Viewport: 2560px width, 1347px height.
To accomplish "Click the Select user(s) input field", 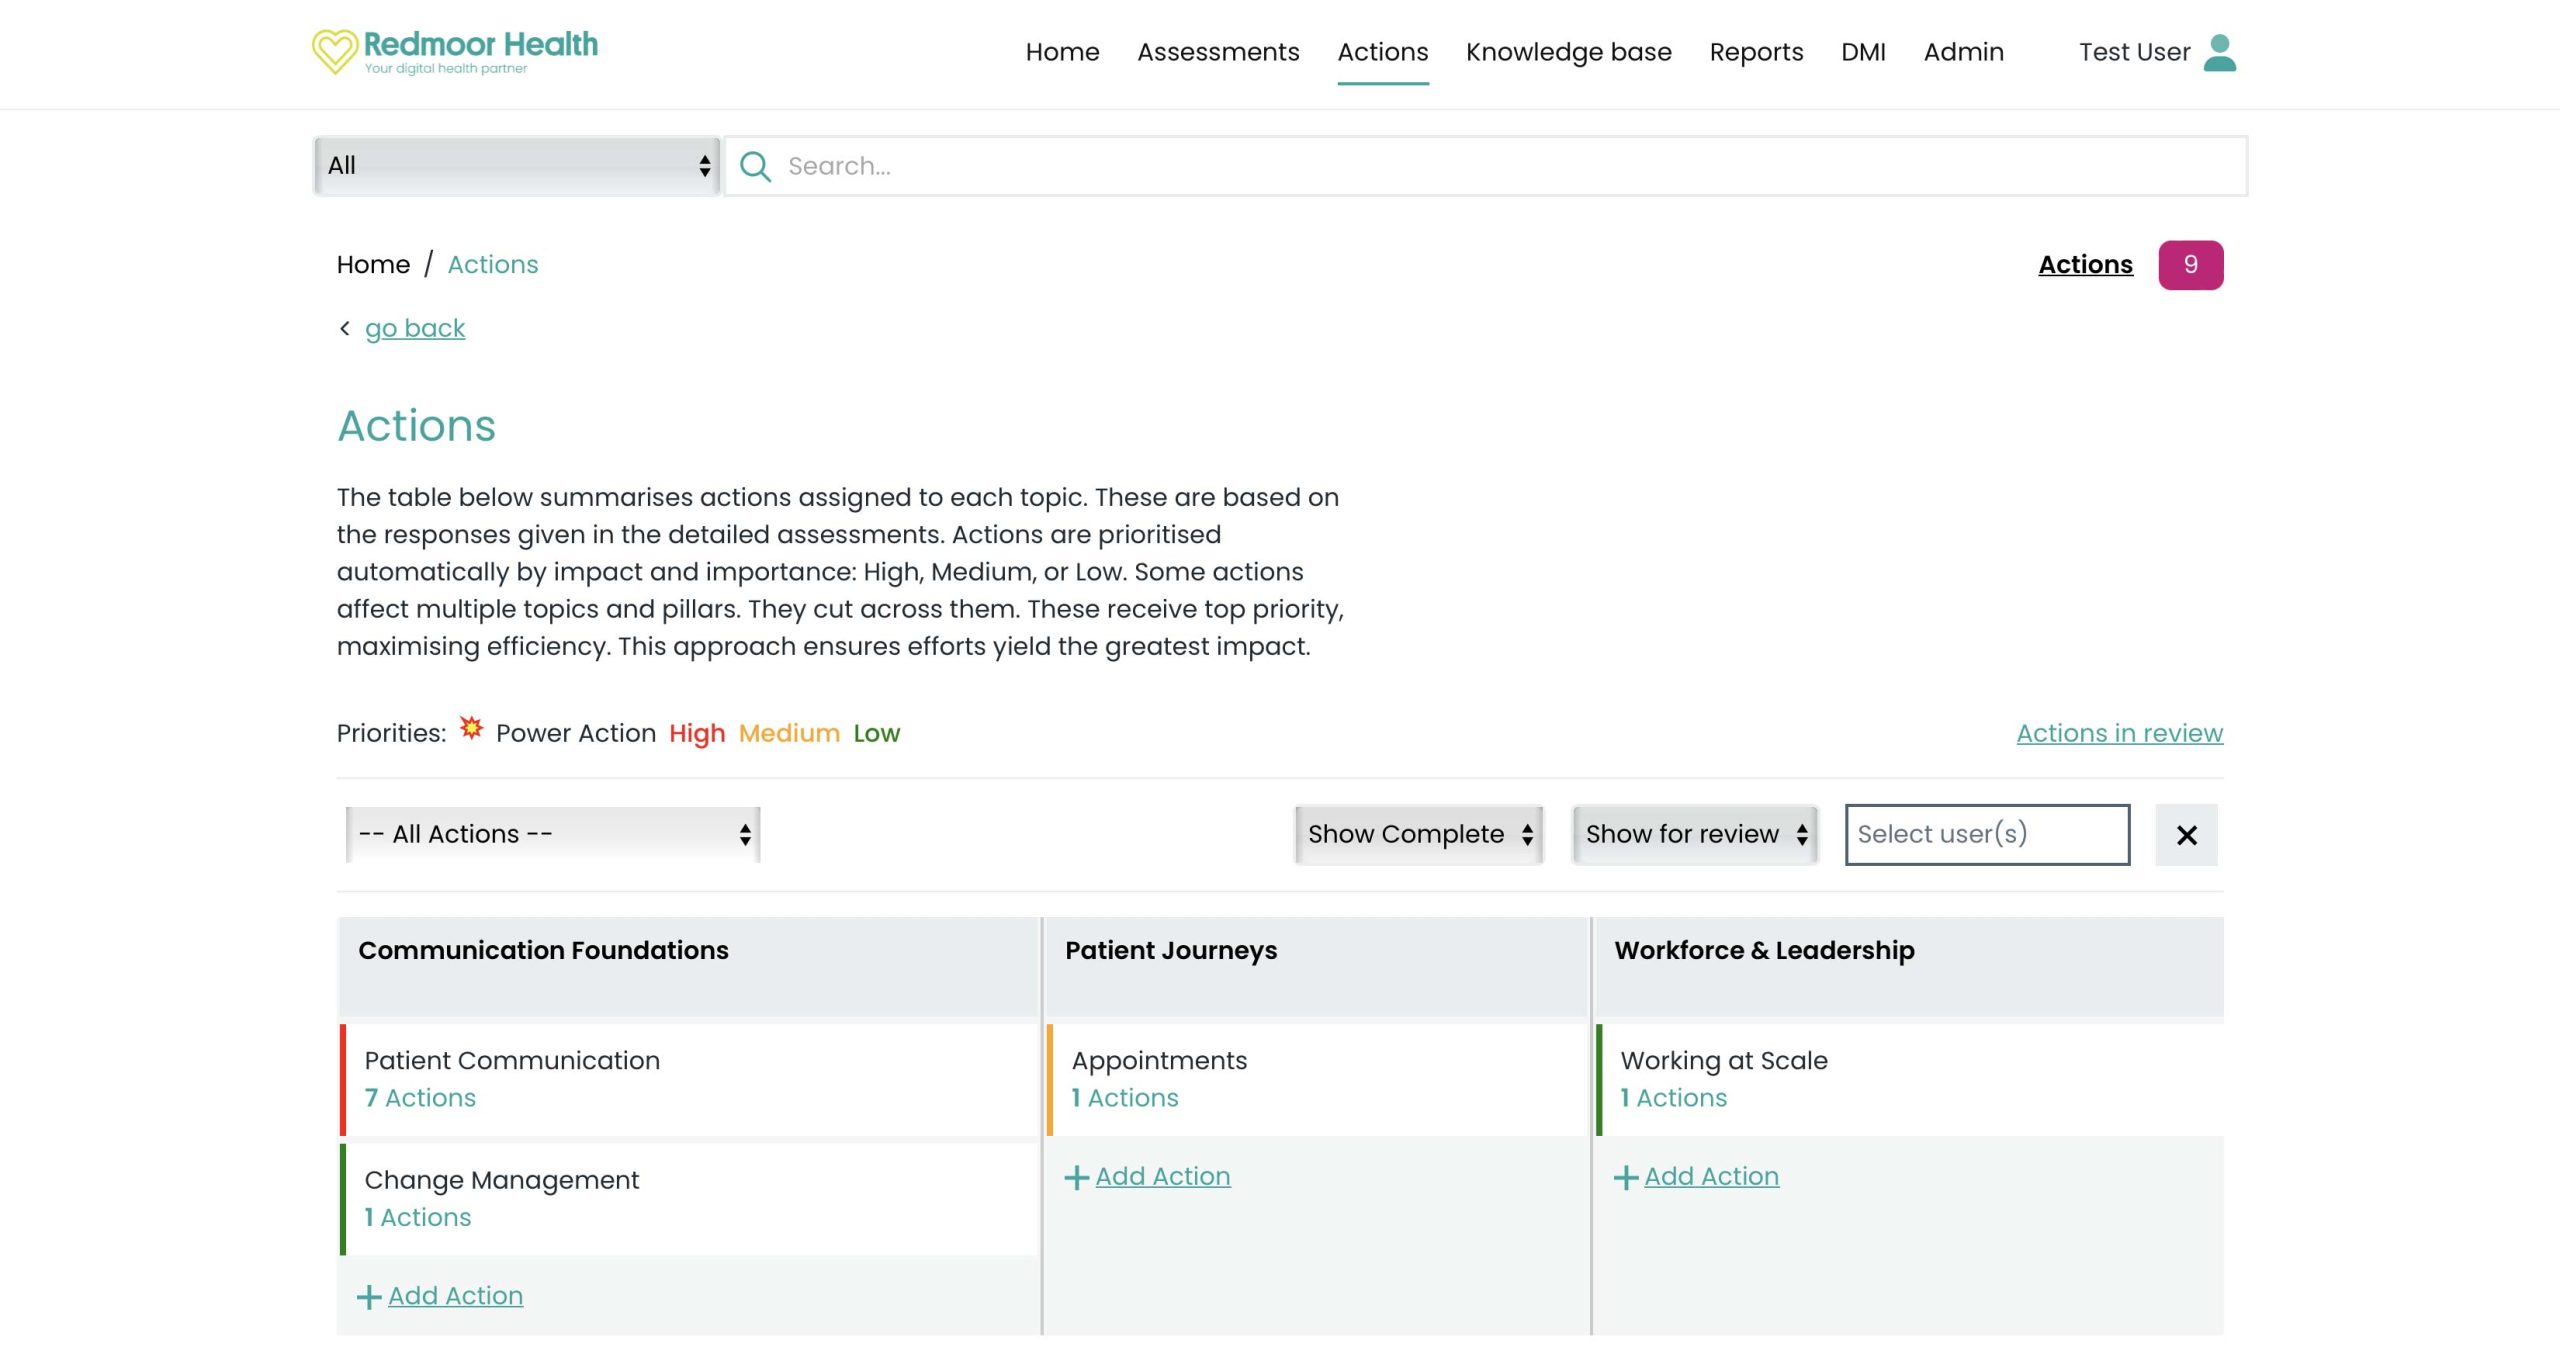I will pos(1986,834).
